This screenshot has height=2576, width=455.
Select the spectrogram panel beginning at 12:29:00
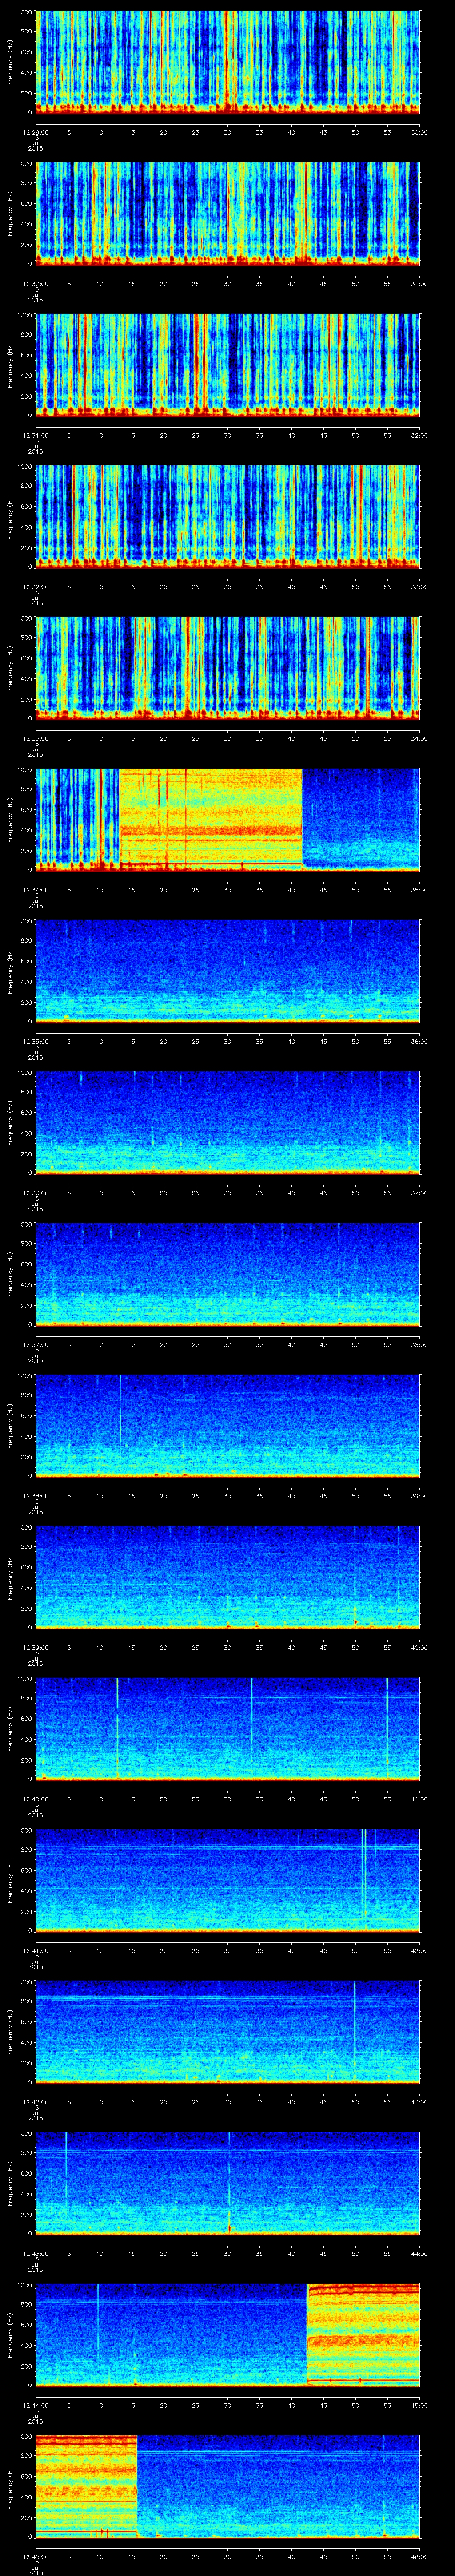click(228, 62)
